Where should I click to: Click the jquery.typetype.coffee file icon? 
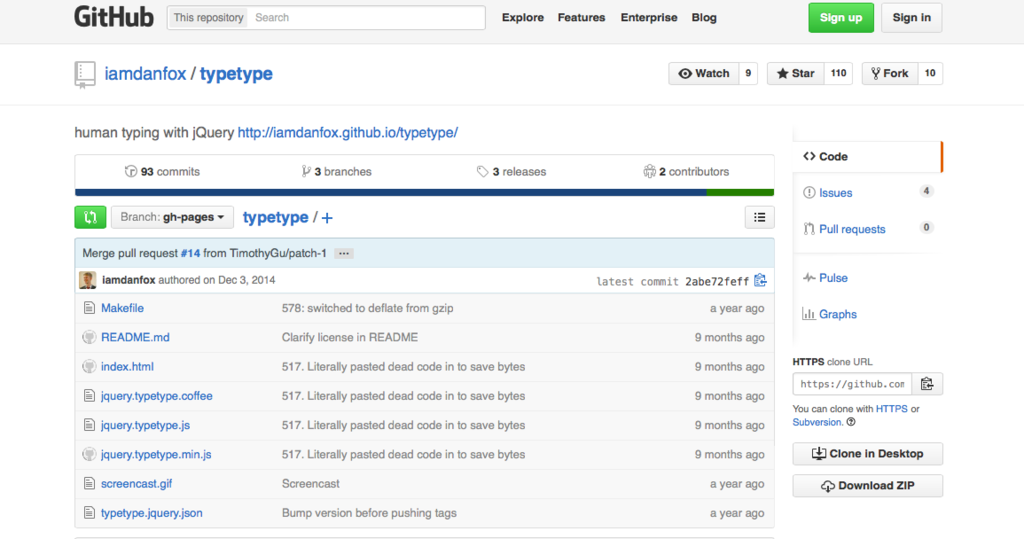point(89,396)
